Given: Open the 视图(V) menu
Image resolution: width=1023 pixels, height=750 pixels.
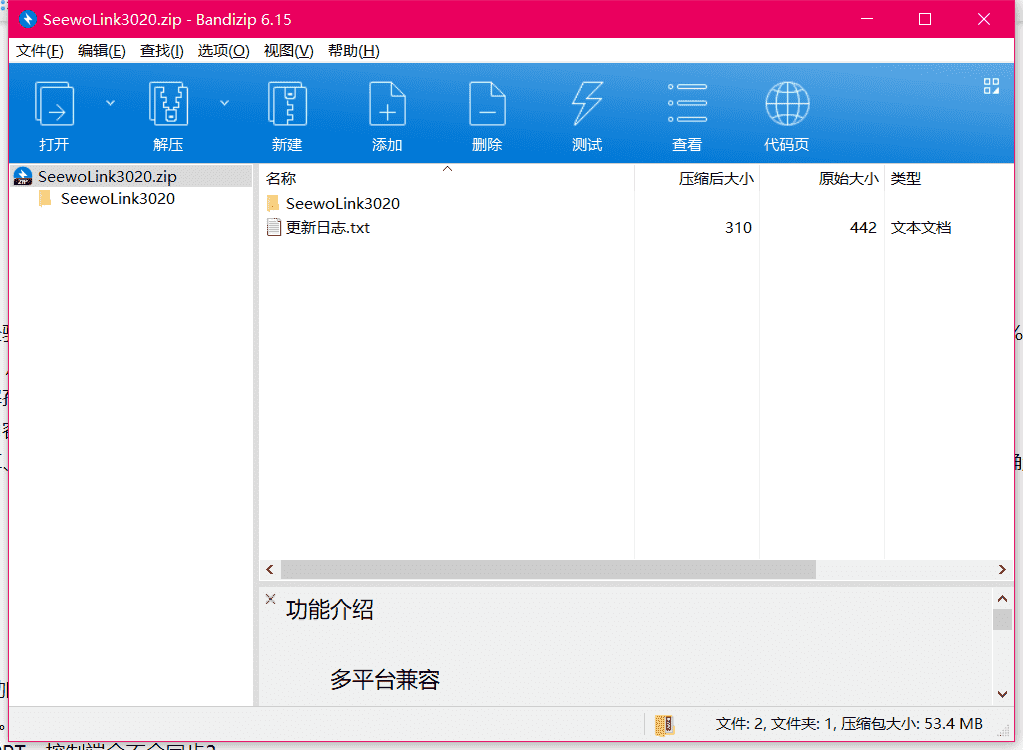Looking at the screenshot, I should click(288, 51).
